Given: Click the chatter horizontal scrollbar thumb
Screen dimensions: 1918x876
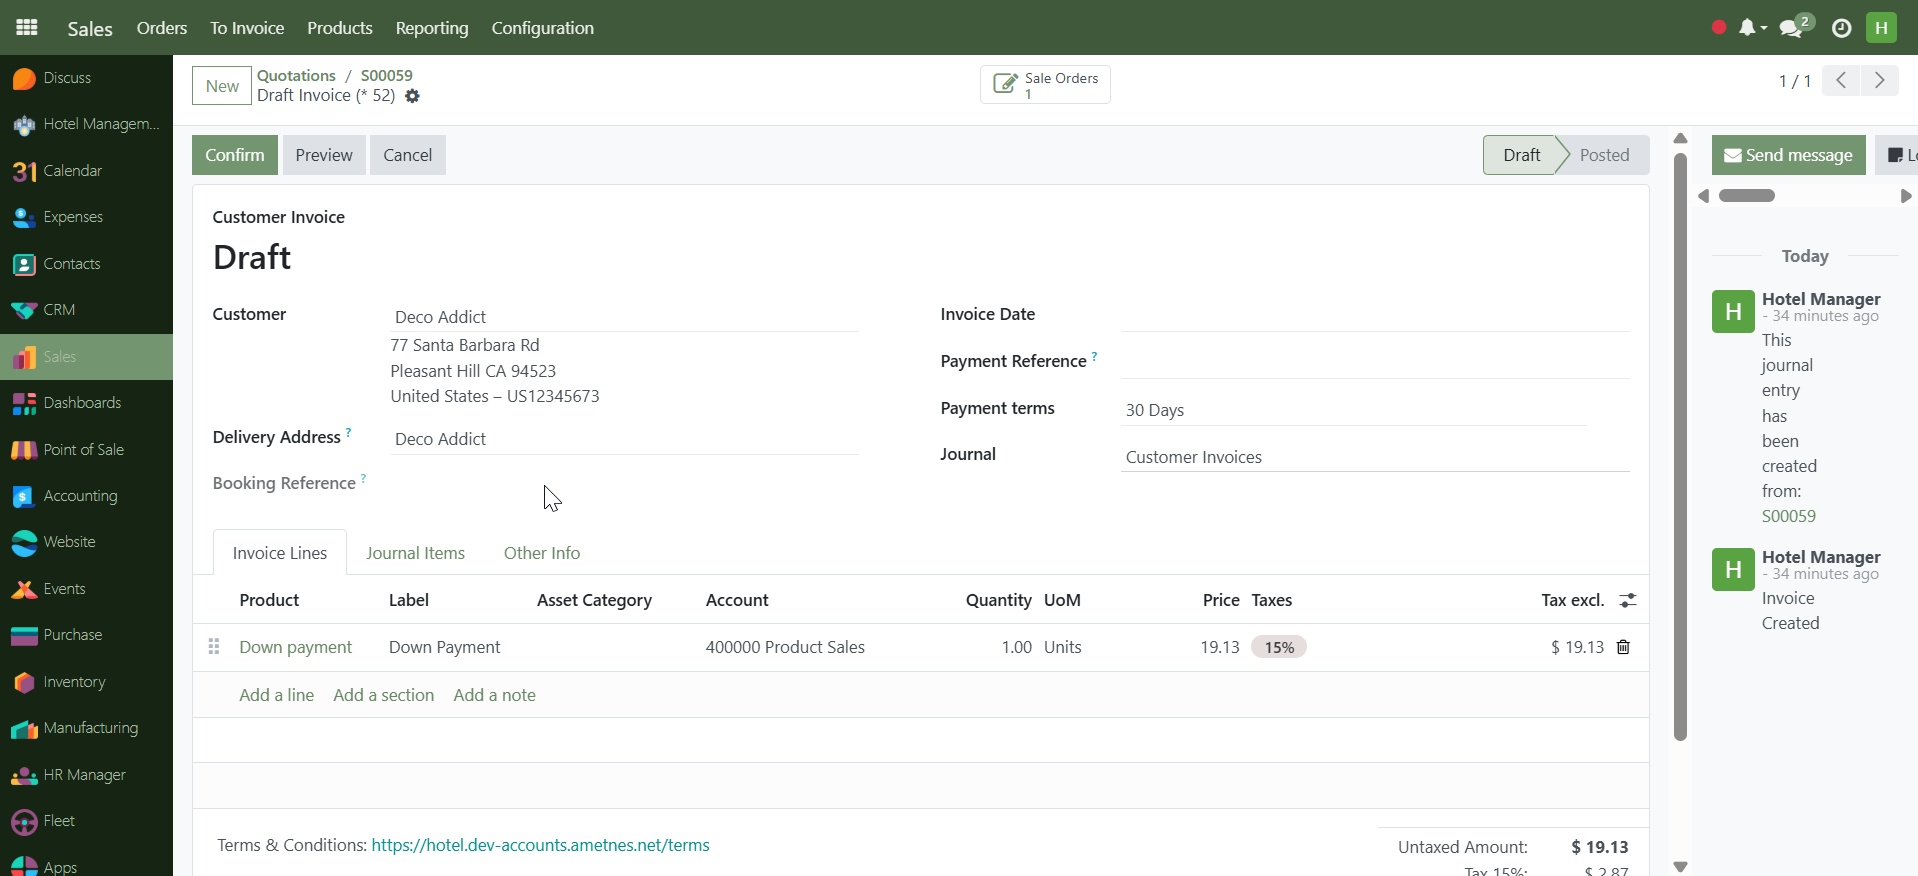Looking at the screenshot, I should (x=1746, y=196).
